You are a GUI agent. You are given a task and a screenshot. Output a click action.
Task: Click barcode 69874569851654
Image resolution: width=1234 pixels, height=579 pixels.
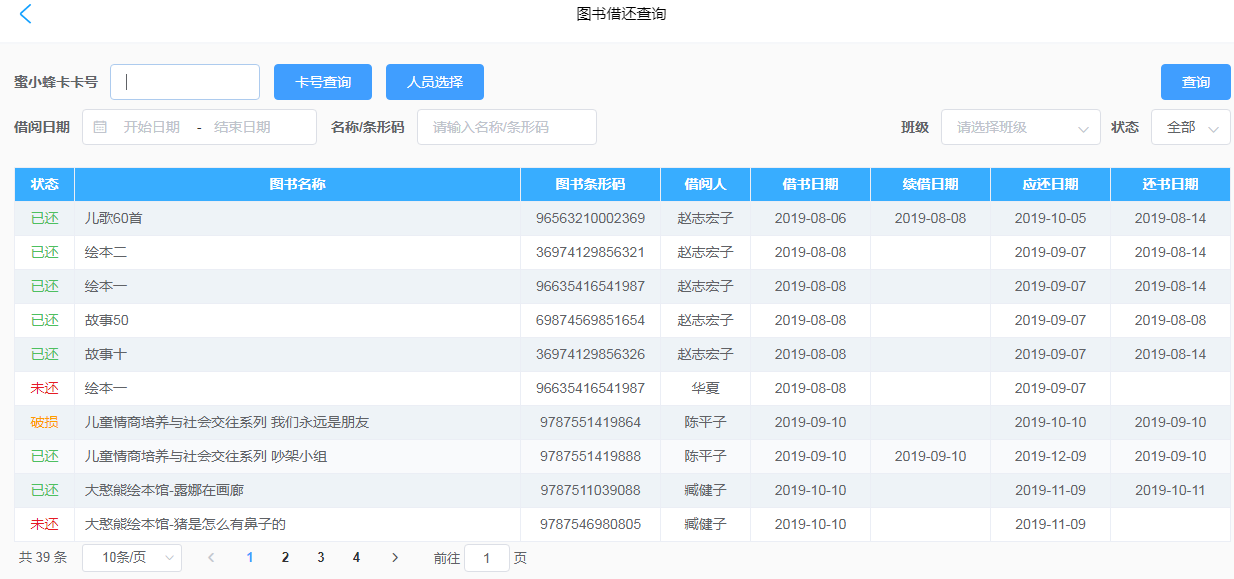591,320
